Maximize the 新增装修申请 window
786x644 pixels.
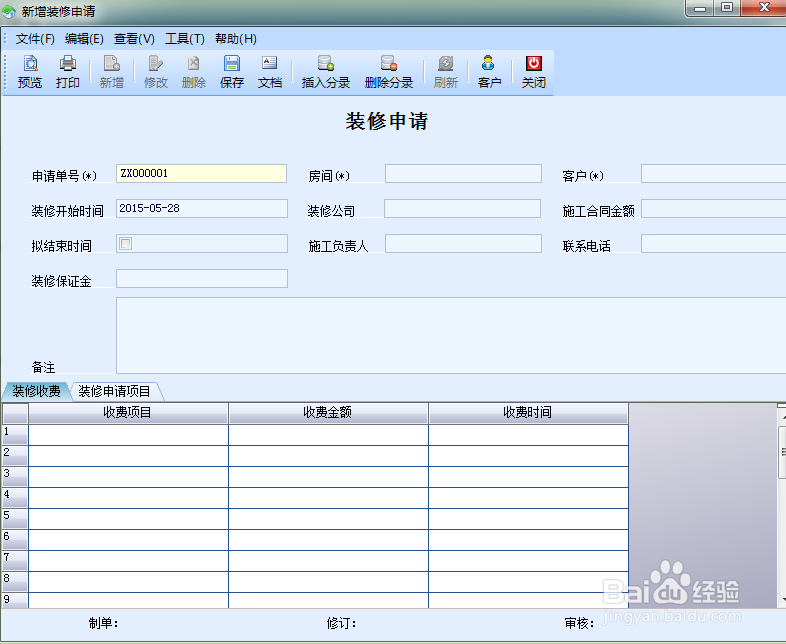(727, 9)
